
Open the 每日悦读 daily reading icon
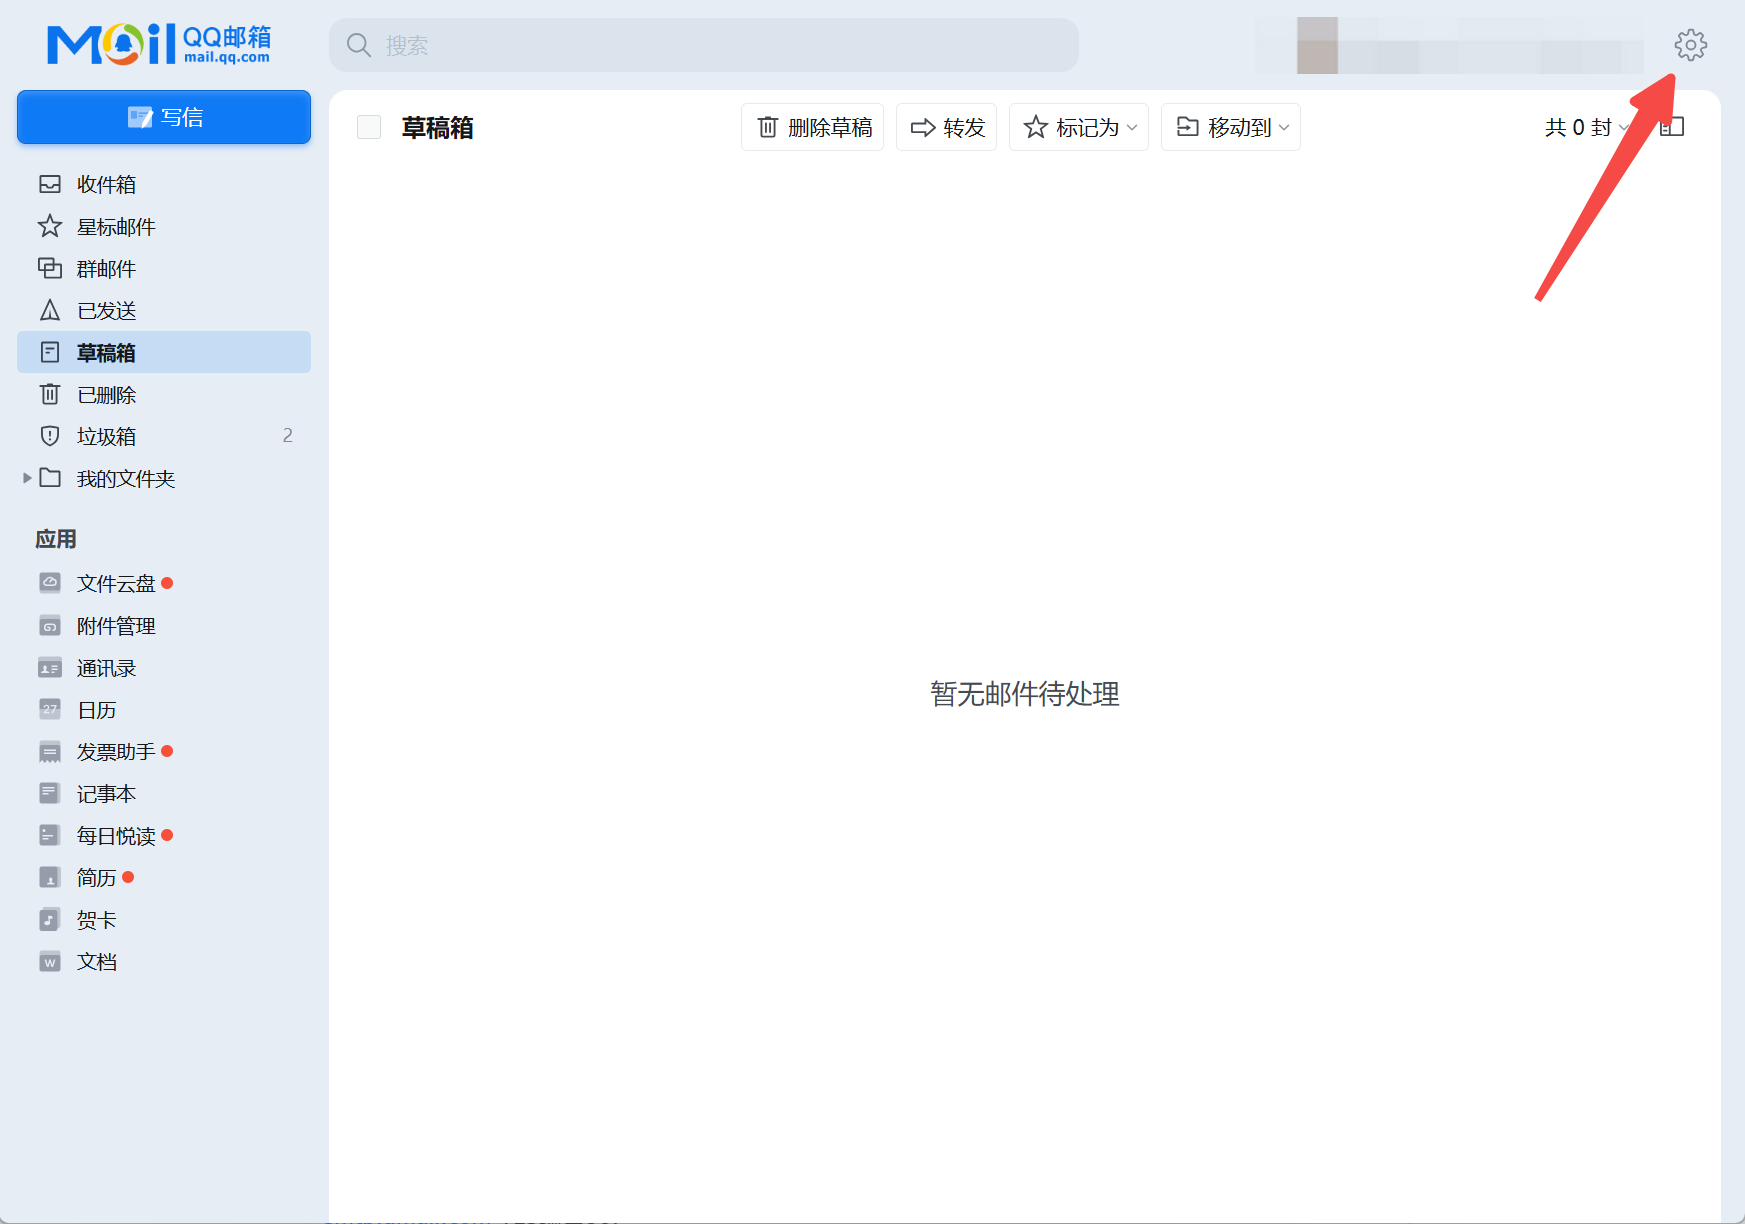[x=50, y=835]
